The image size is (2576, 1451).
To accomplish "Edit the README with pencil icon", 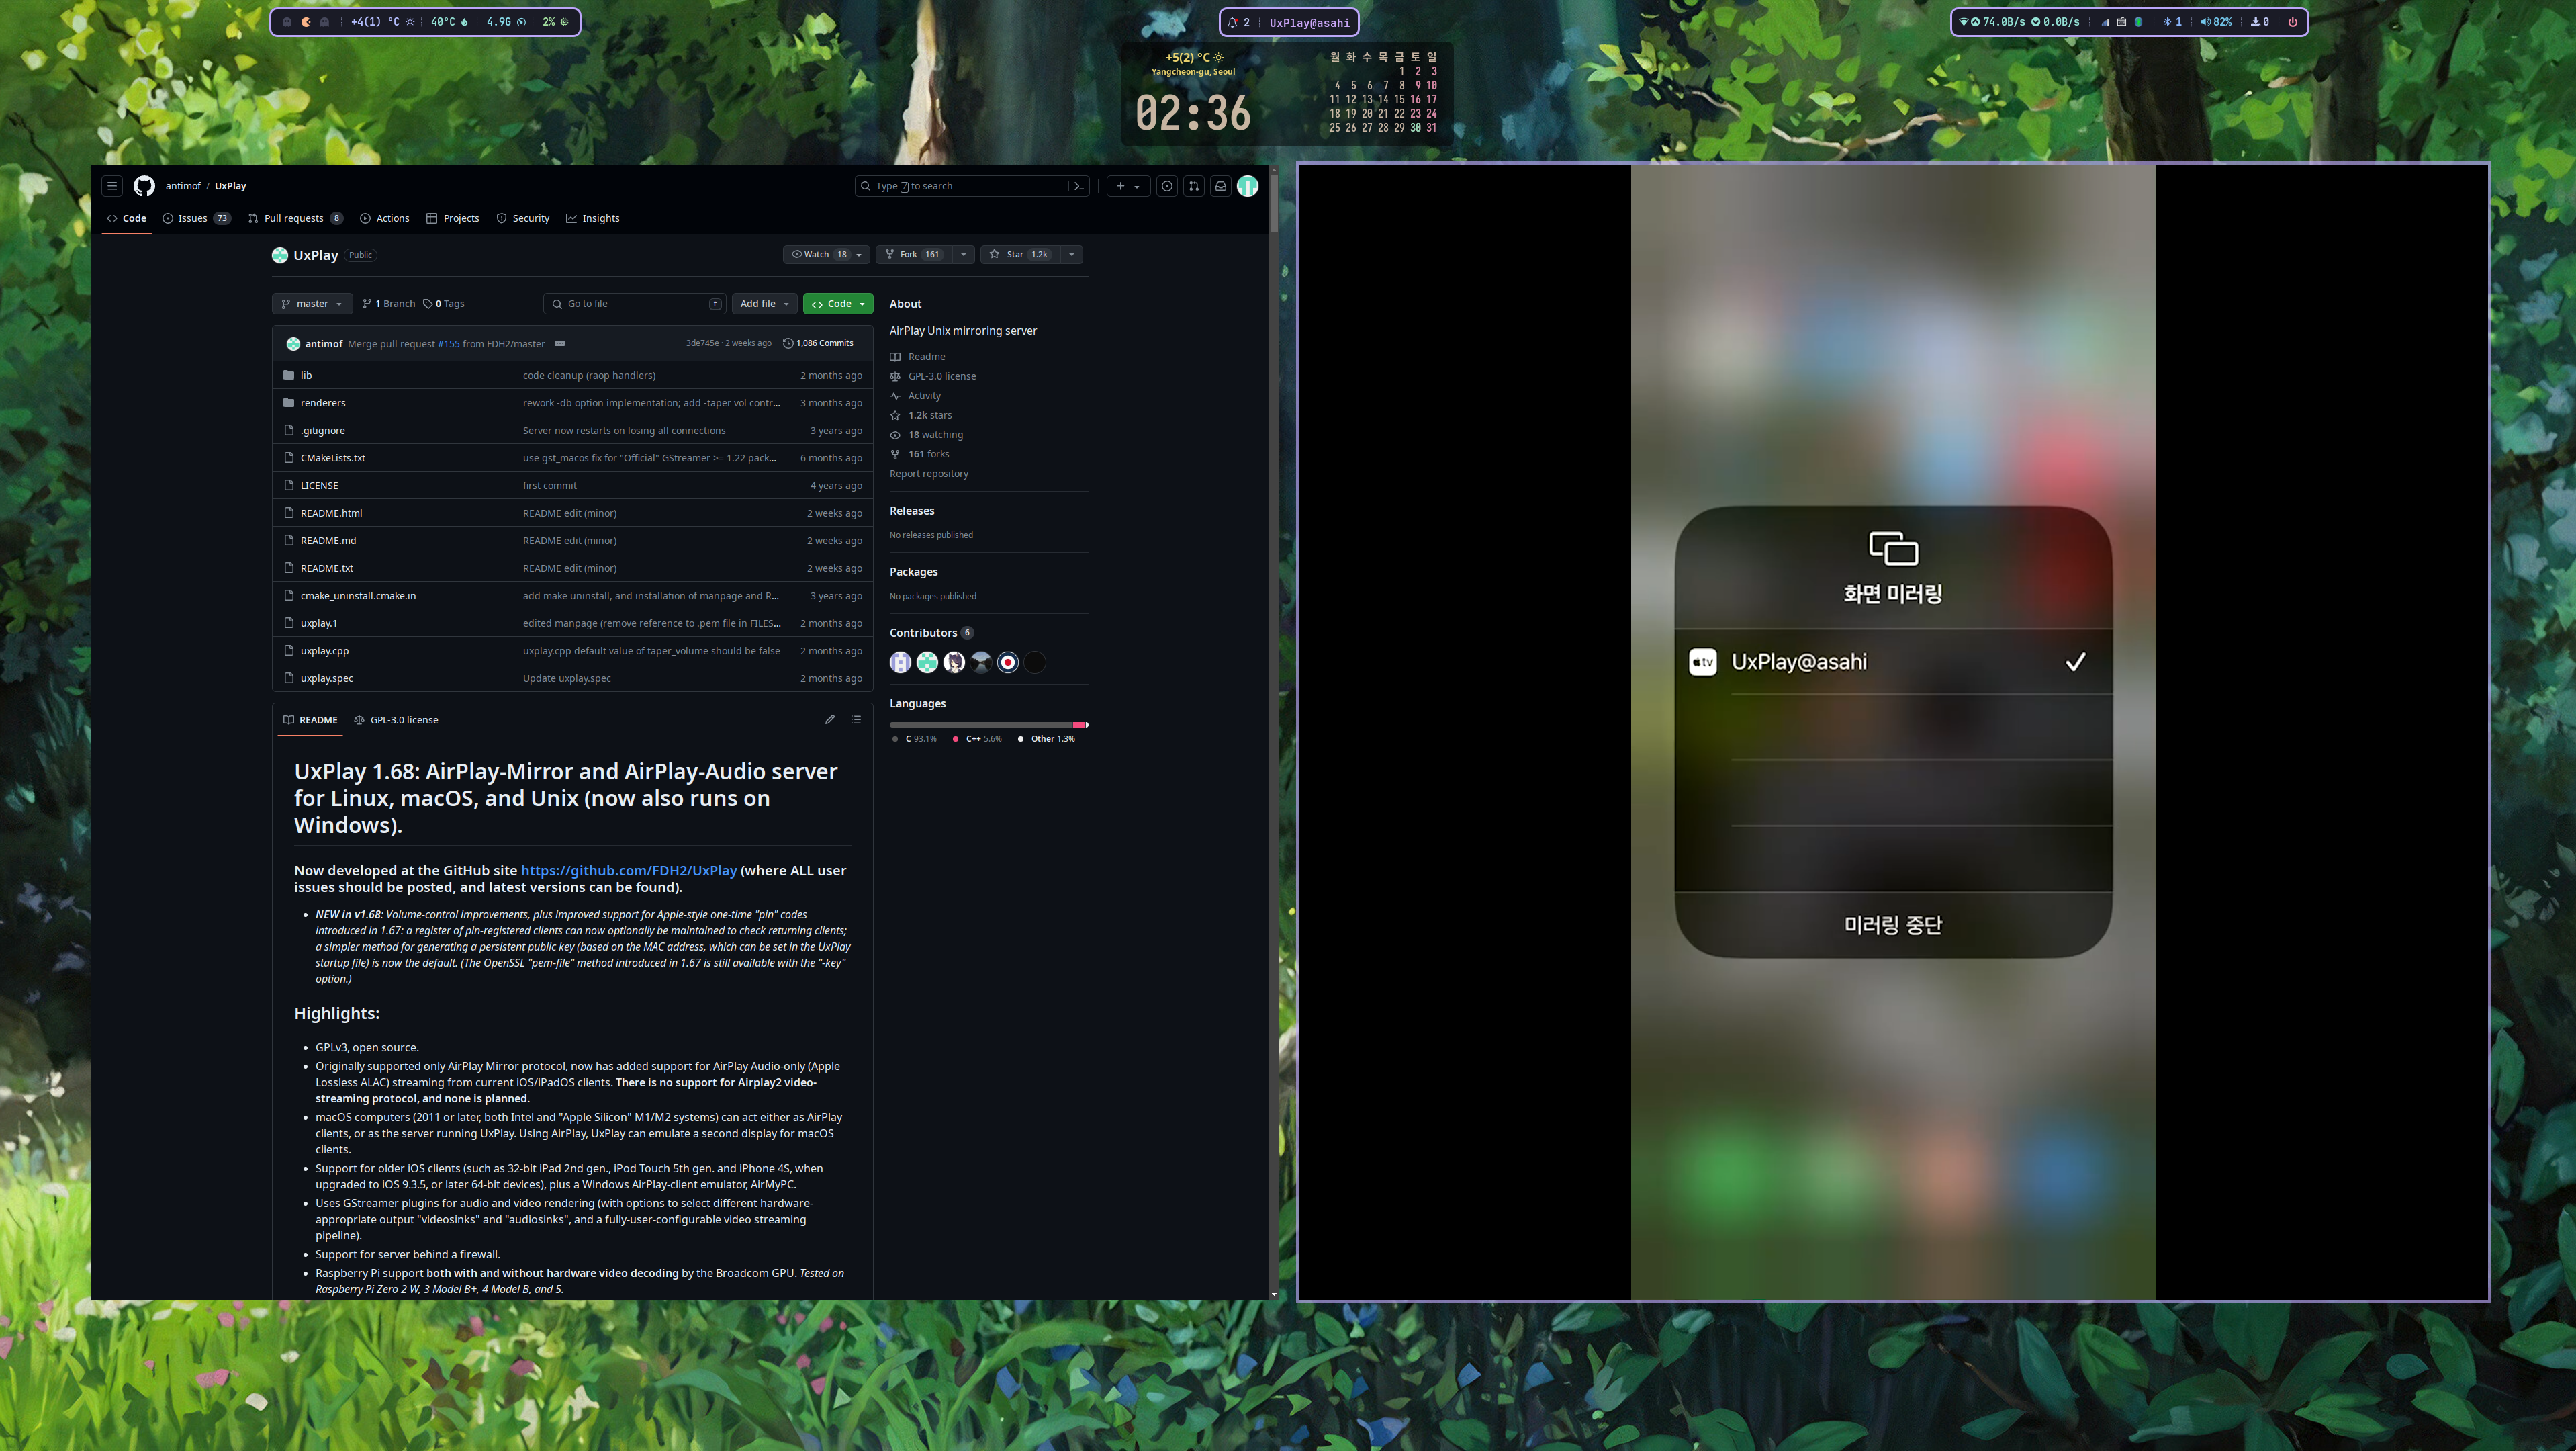I will (829, 720).
